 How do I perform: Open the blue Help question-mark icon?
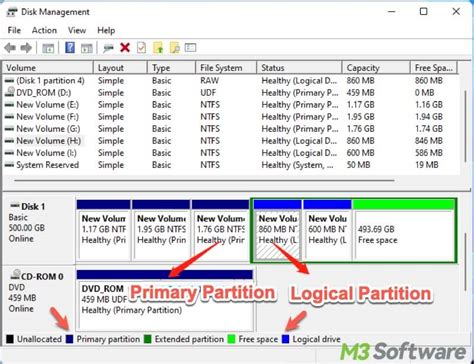[70, 48]
